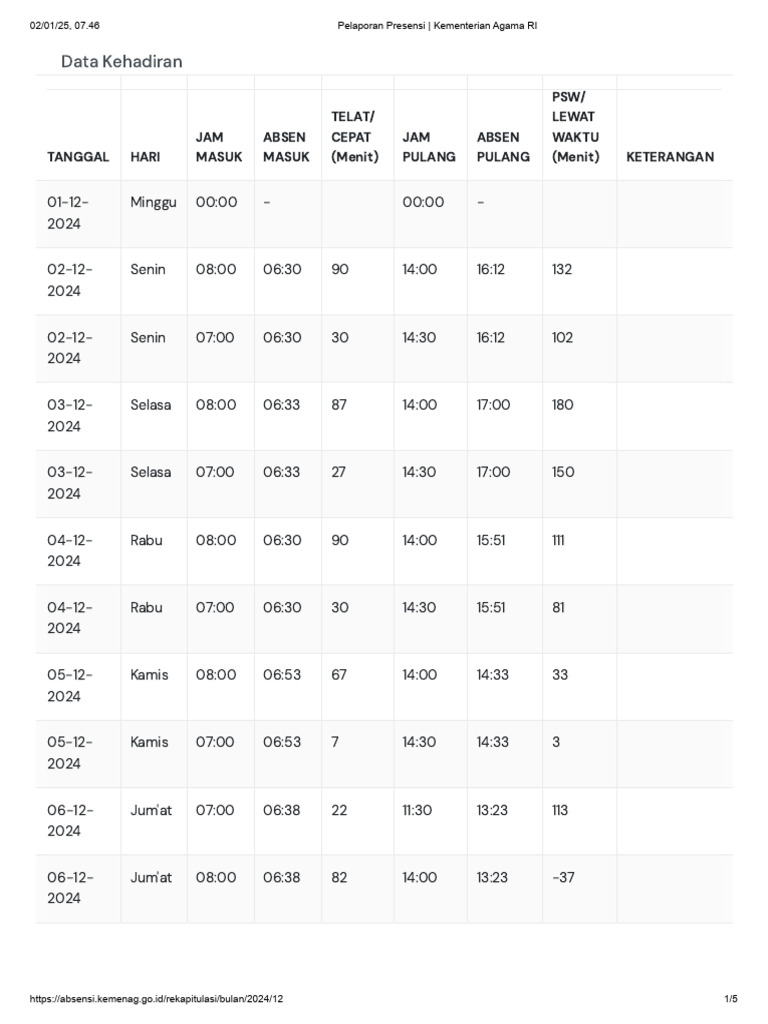Click the 1/5 page number indicator
Screen dimensions: 768x1024
click(731, 999)
